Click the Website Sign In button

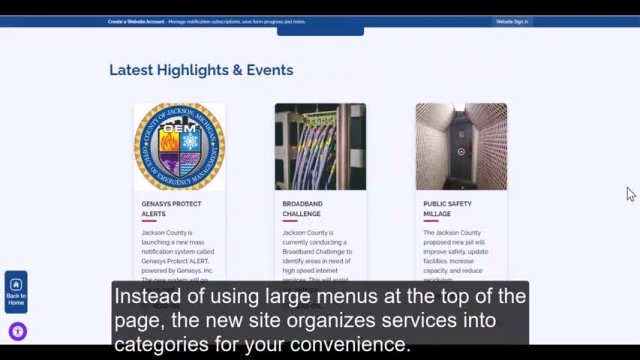[512, 22]
